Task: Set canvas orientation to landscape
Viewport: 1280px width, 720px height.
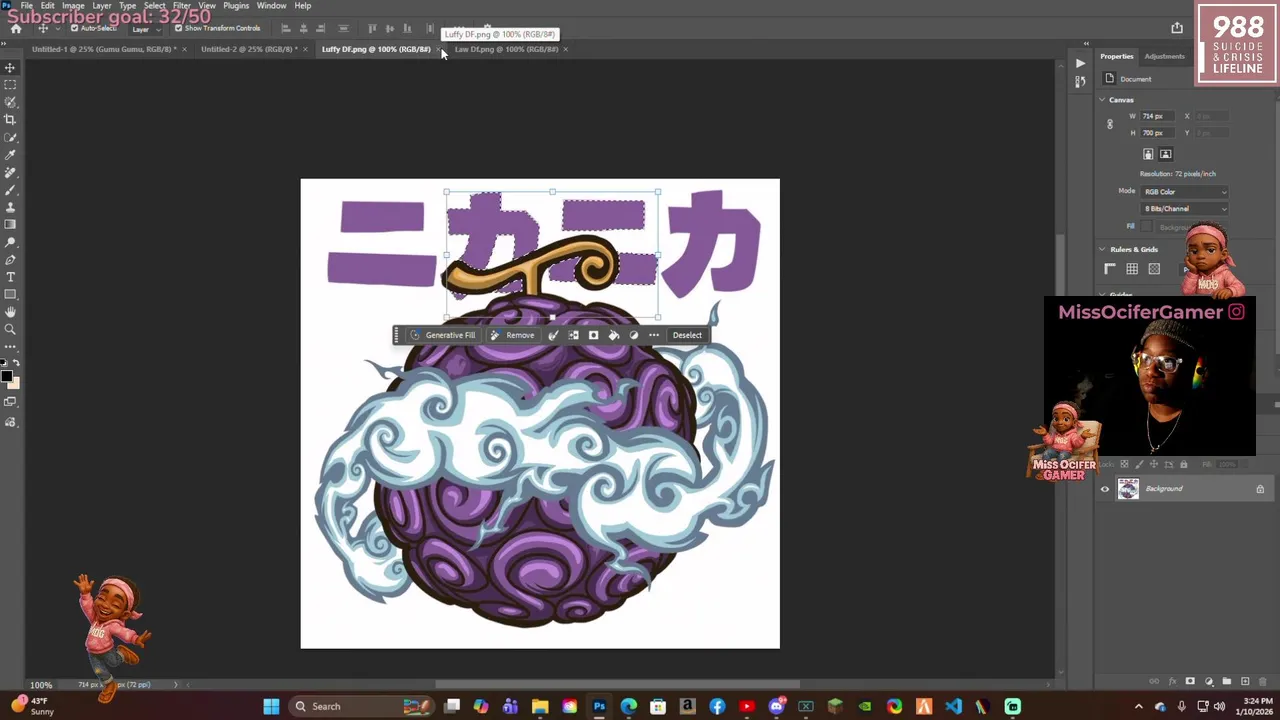Action: (1165, 154)
